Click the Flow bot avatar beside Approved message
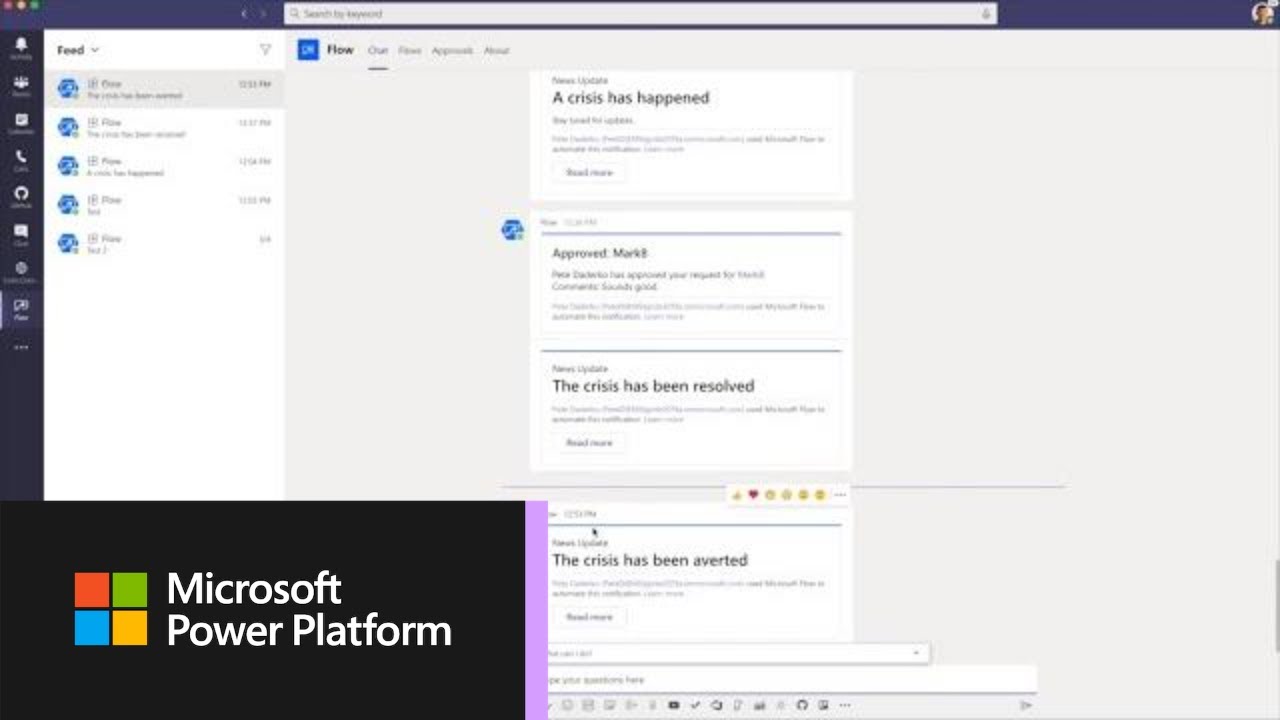1280x720 pixels. click(x=512, y=230)
